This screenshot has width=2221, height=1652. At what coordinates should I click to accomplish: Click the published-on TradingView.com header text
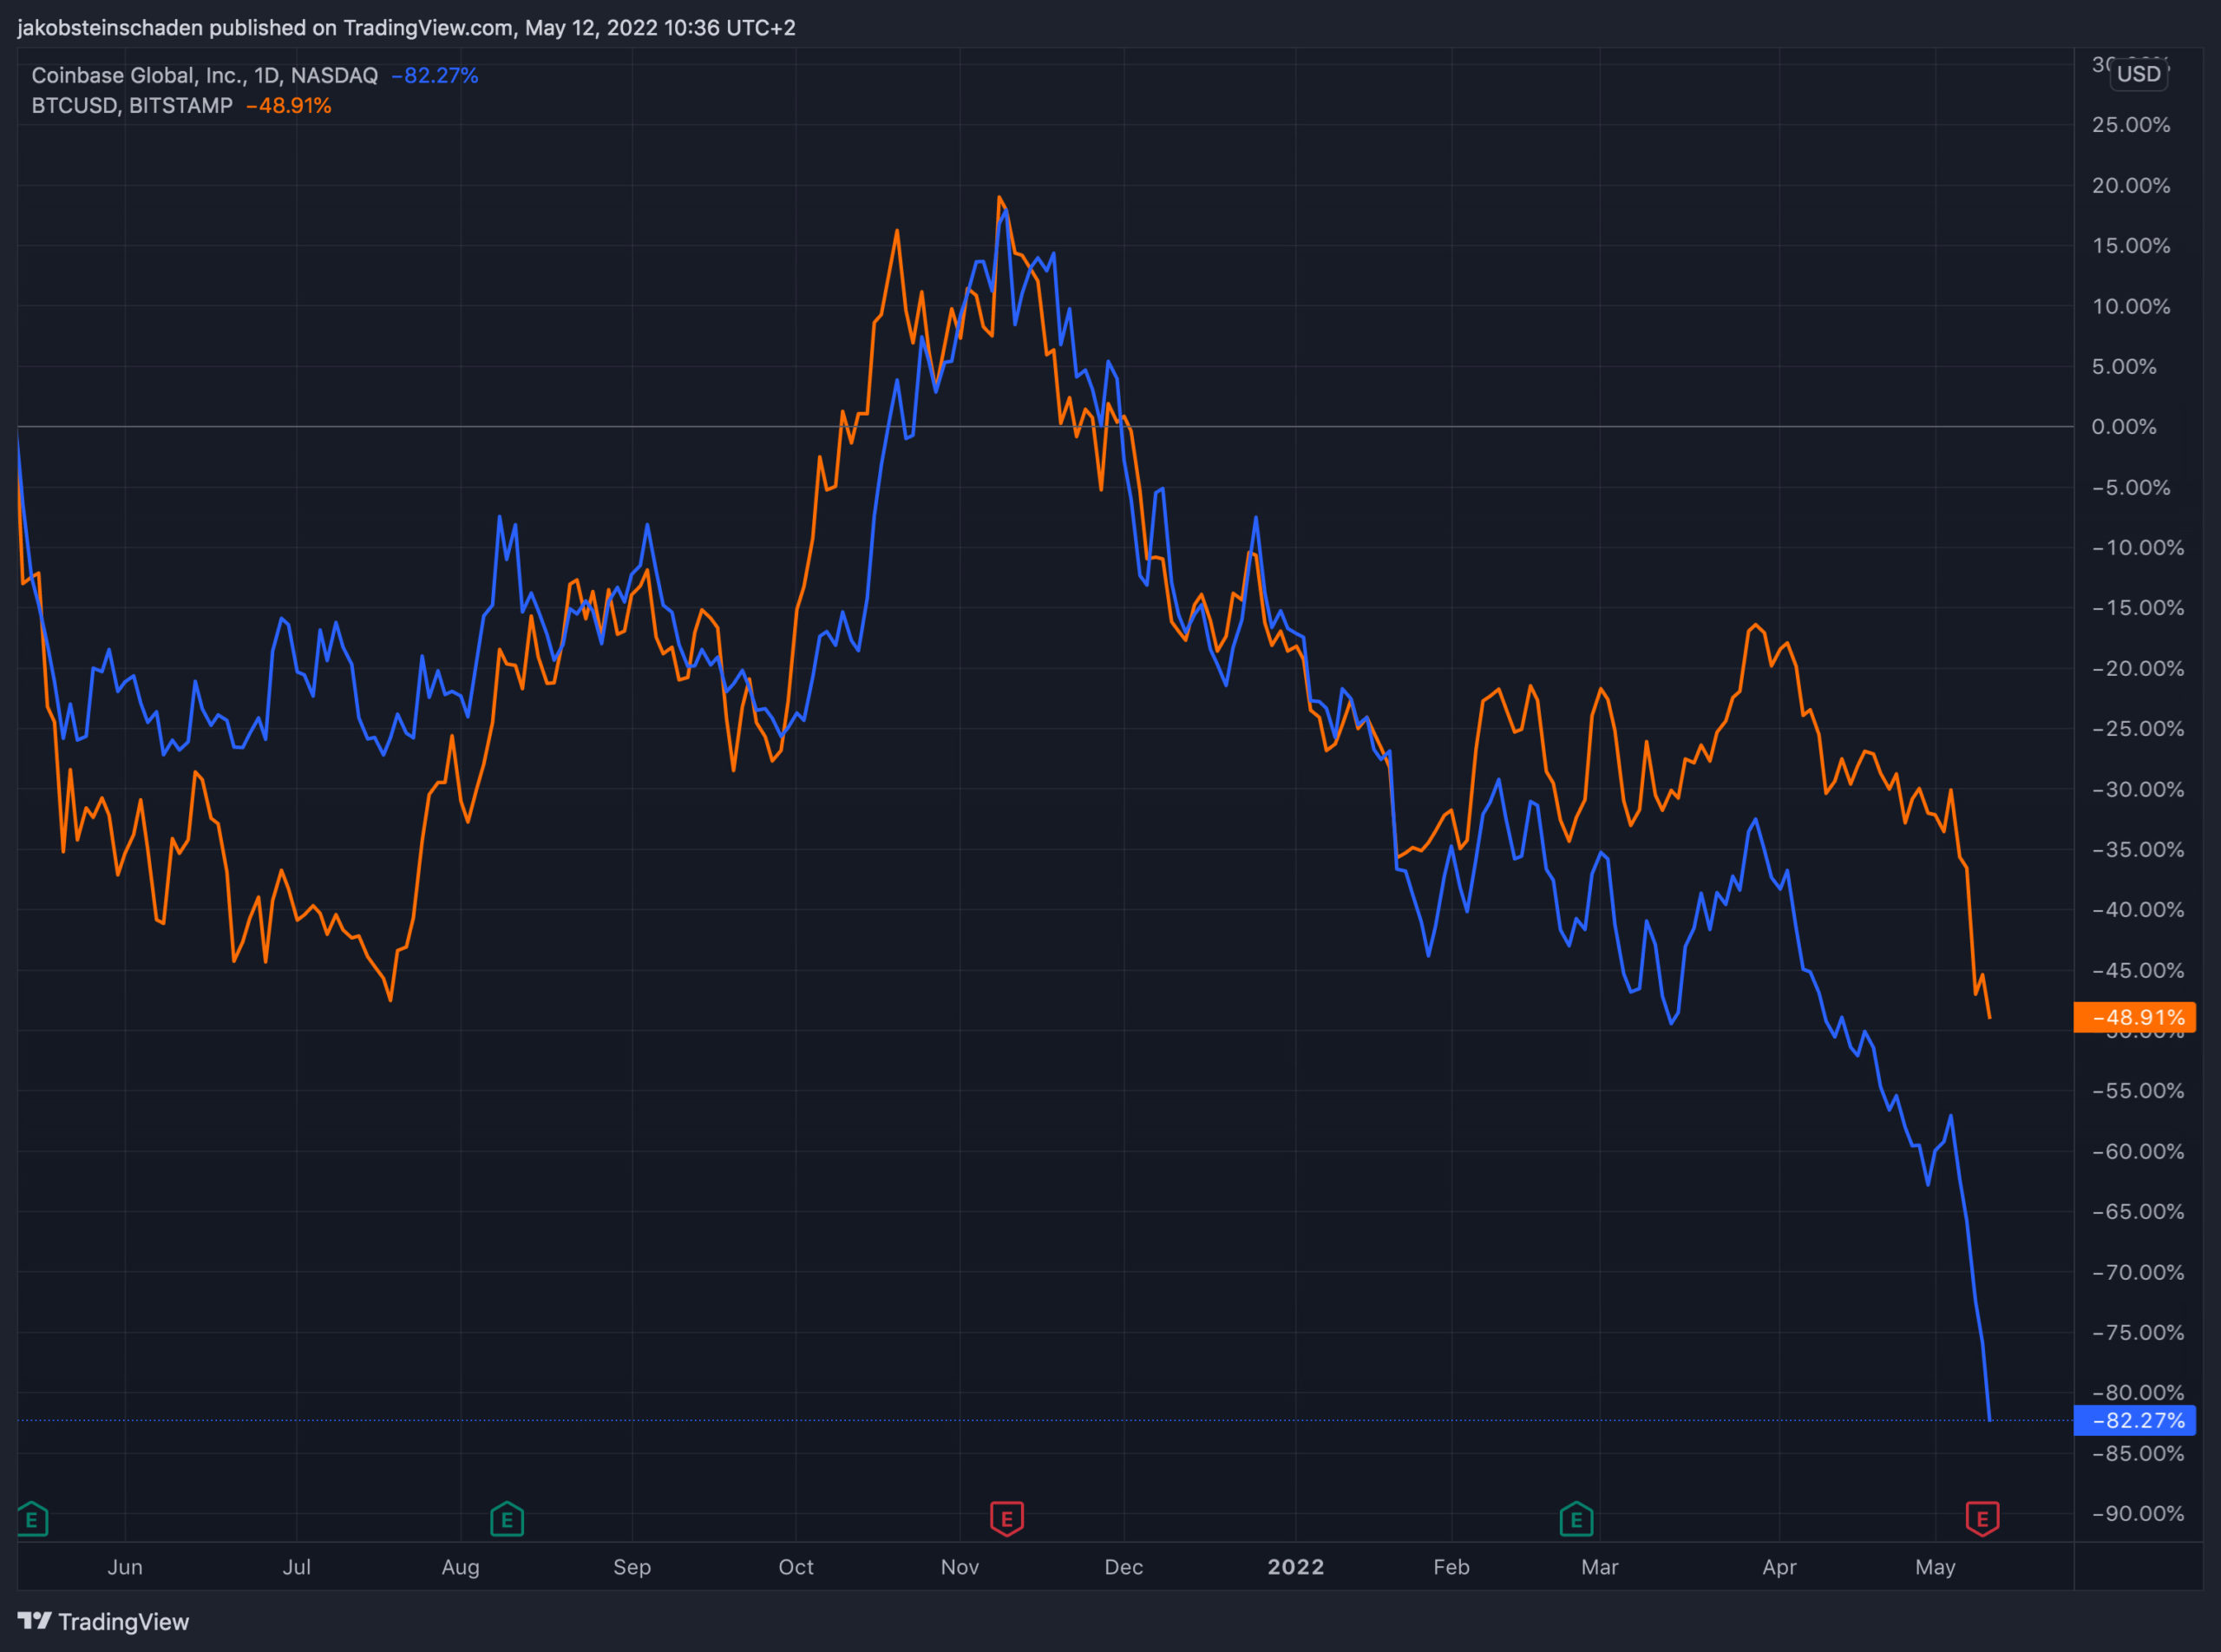pyautogui.click(x=406, y=28)
